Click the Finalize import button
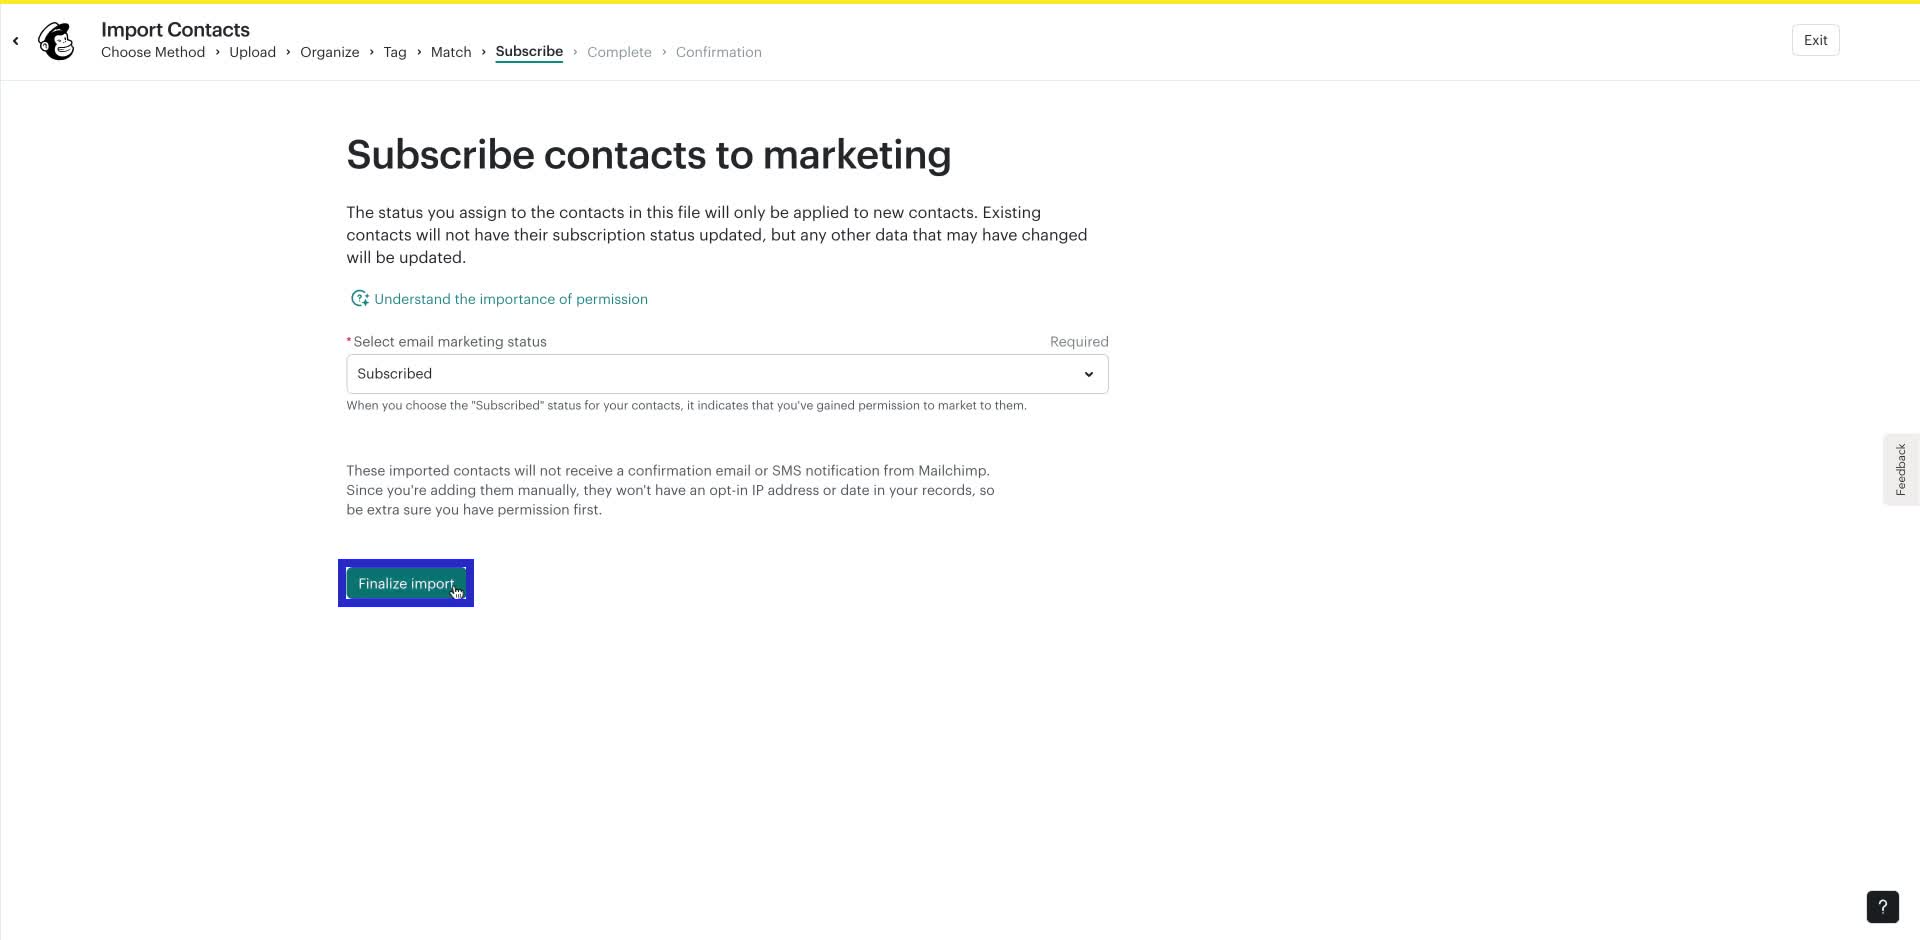 tap(405, 583)
